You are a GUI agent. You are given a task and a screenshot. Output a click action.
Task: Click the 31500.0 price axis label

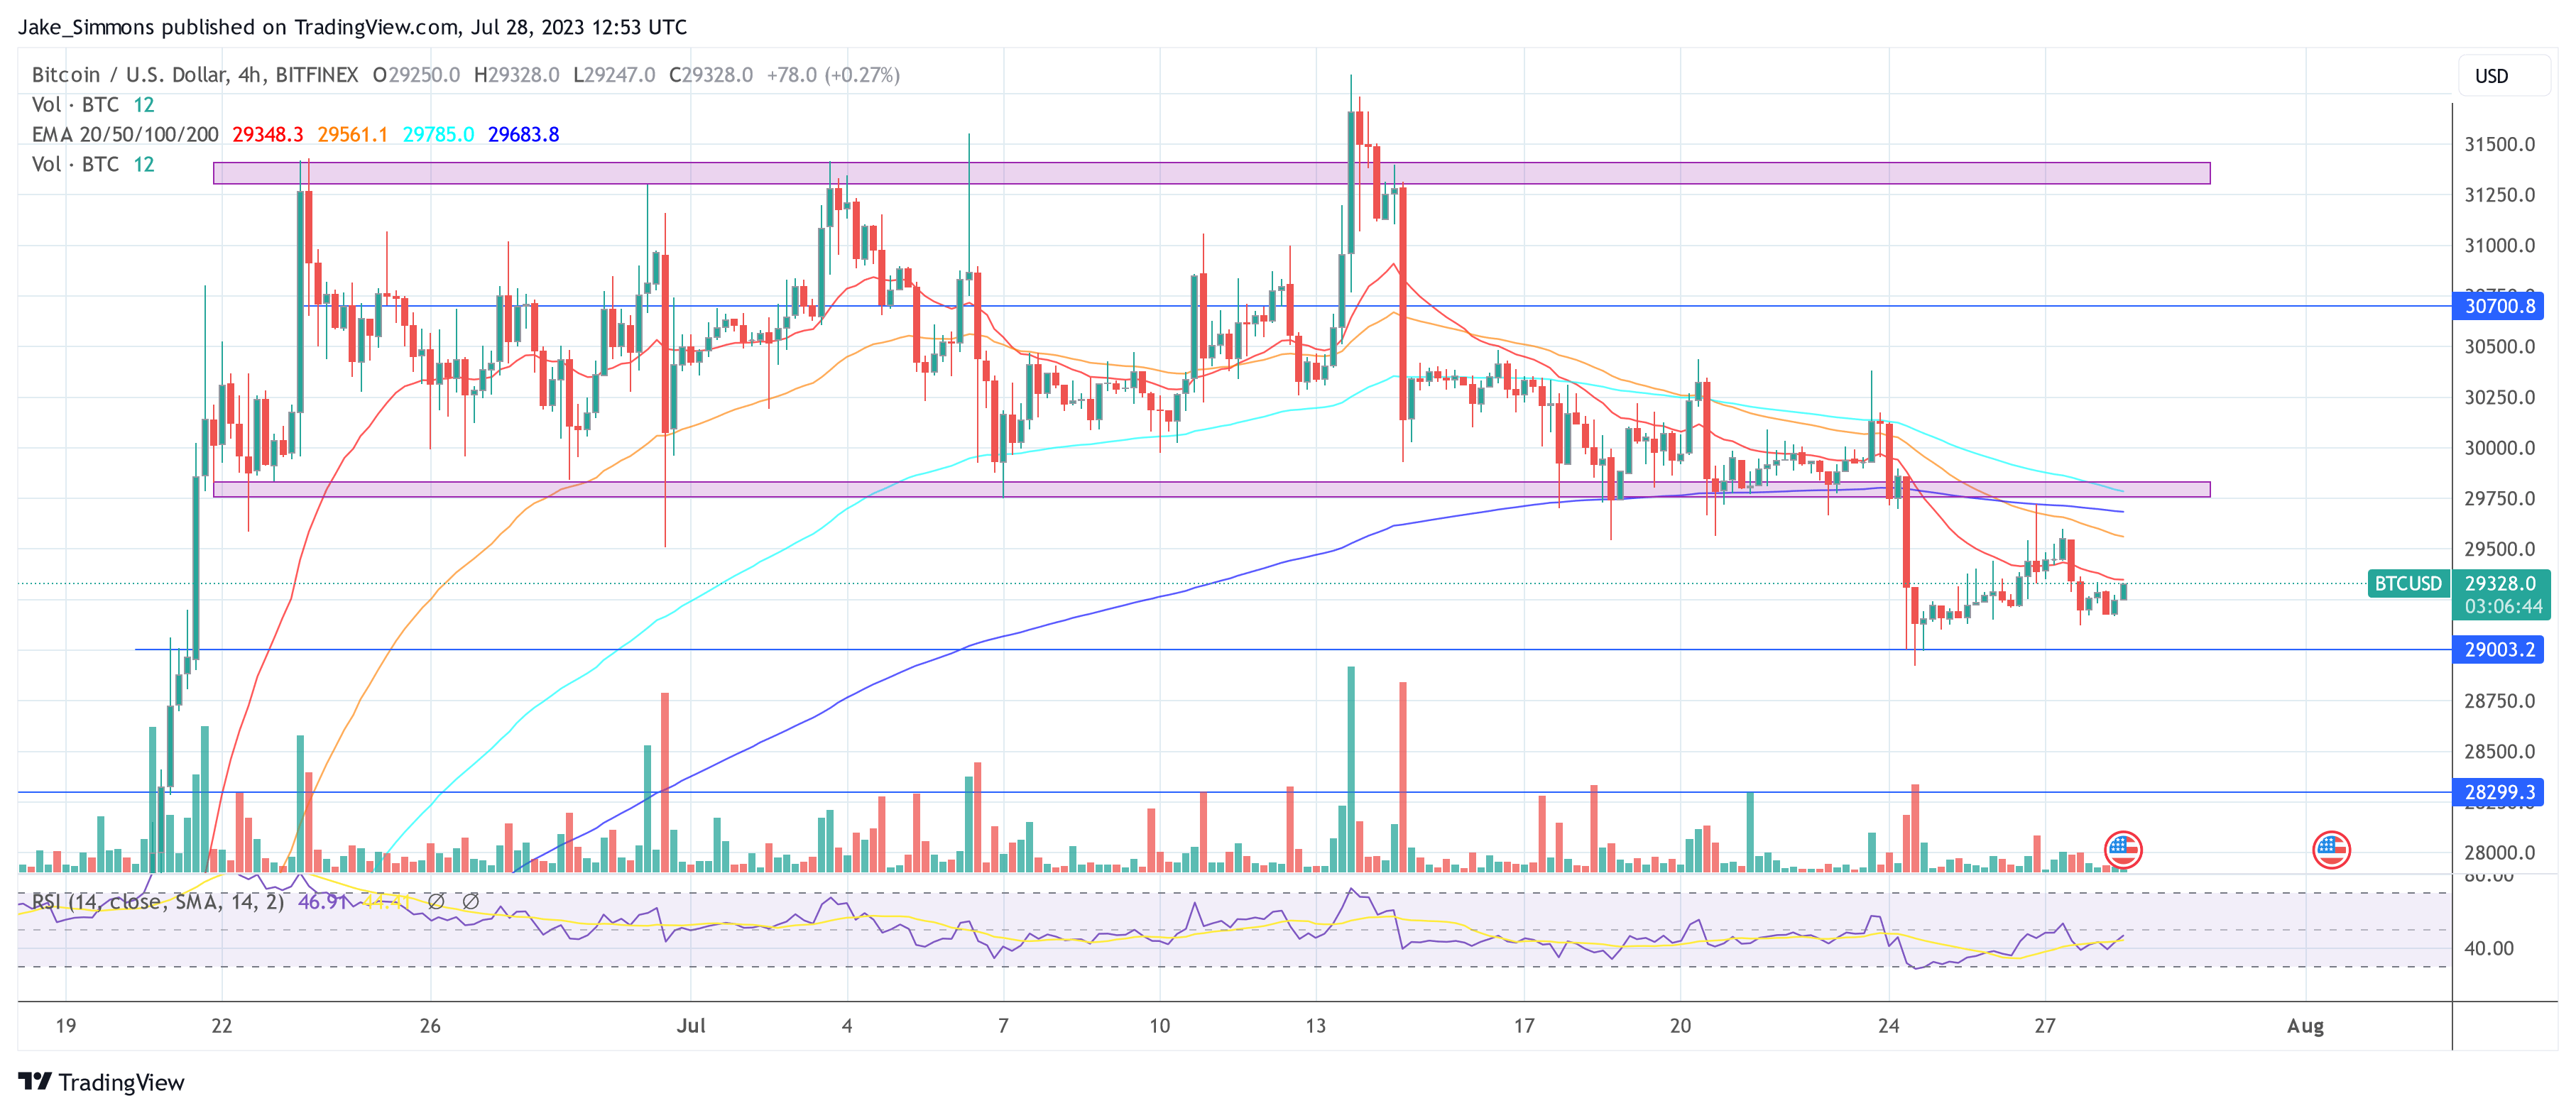[x=2499, y=144]
